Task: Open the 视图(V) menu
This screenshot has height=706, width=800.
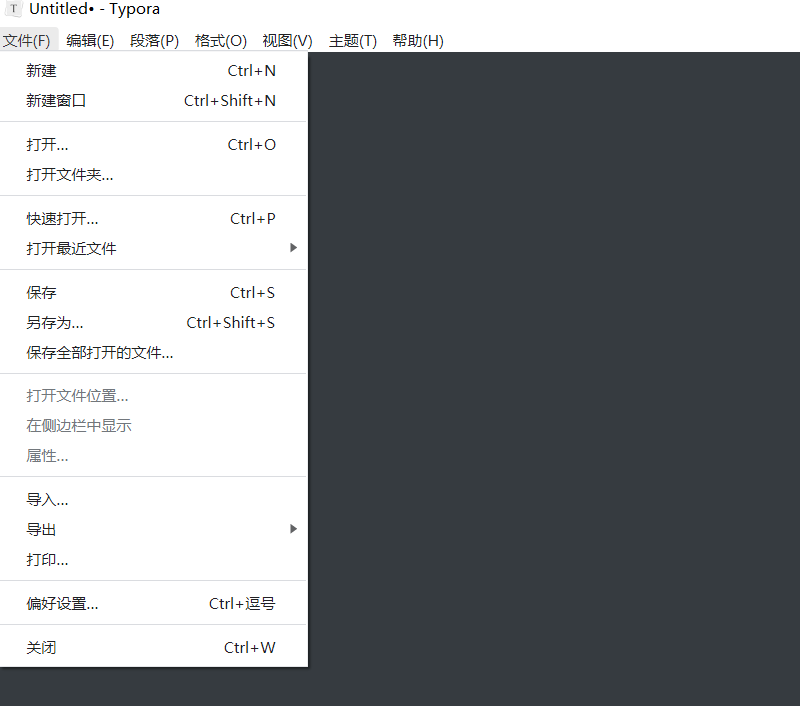Action: point(287,40)
